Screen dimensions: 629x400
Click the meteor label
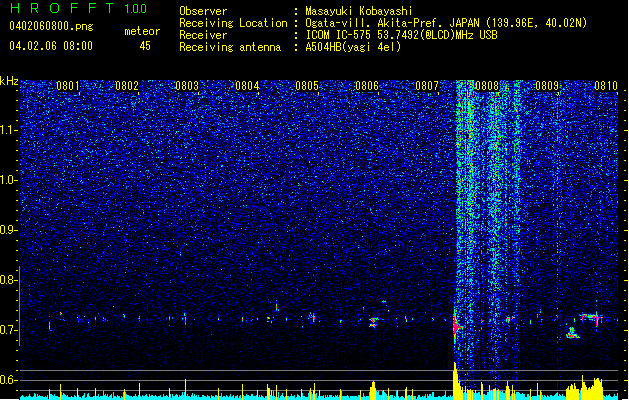[142, 31]
